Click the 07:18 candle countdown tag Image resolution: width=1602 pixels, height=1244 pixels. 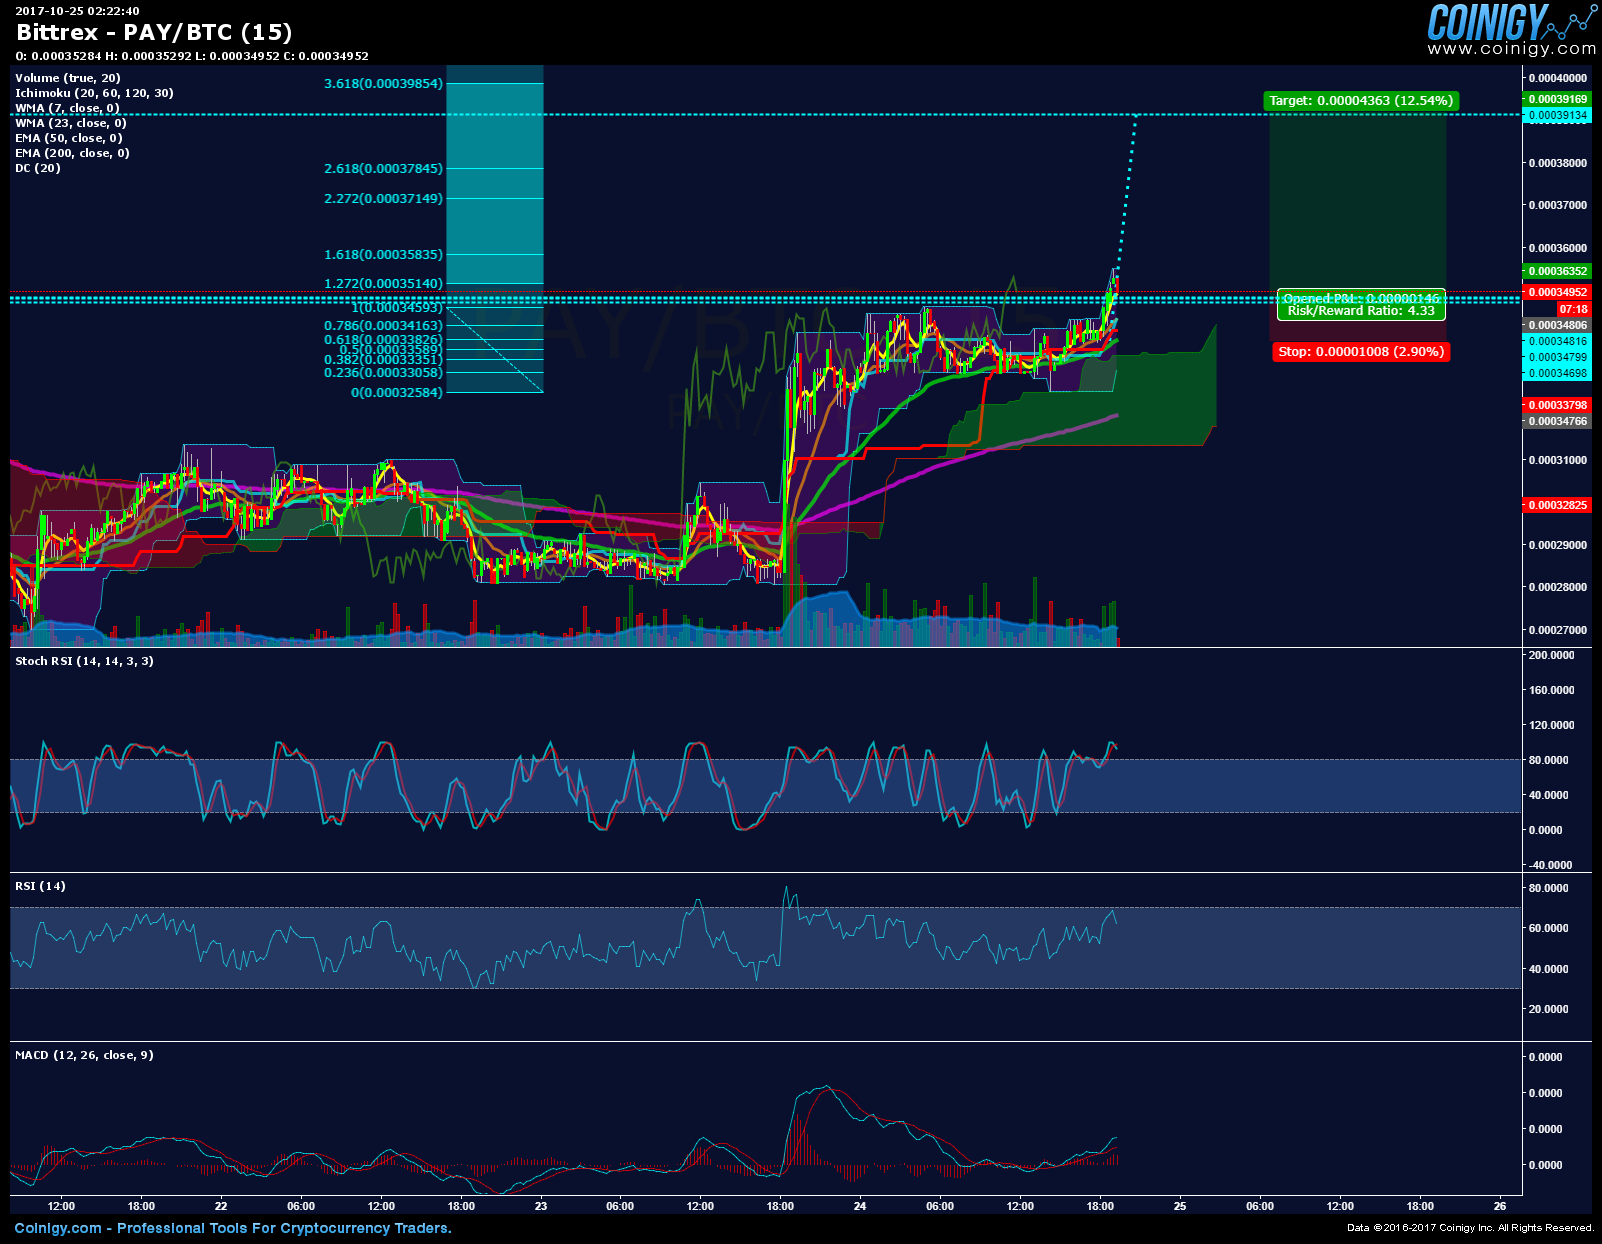coord(1573,309)
